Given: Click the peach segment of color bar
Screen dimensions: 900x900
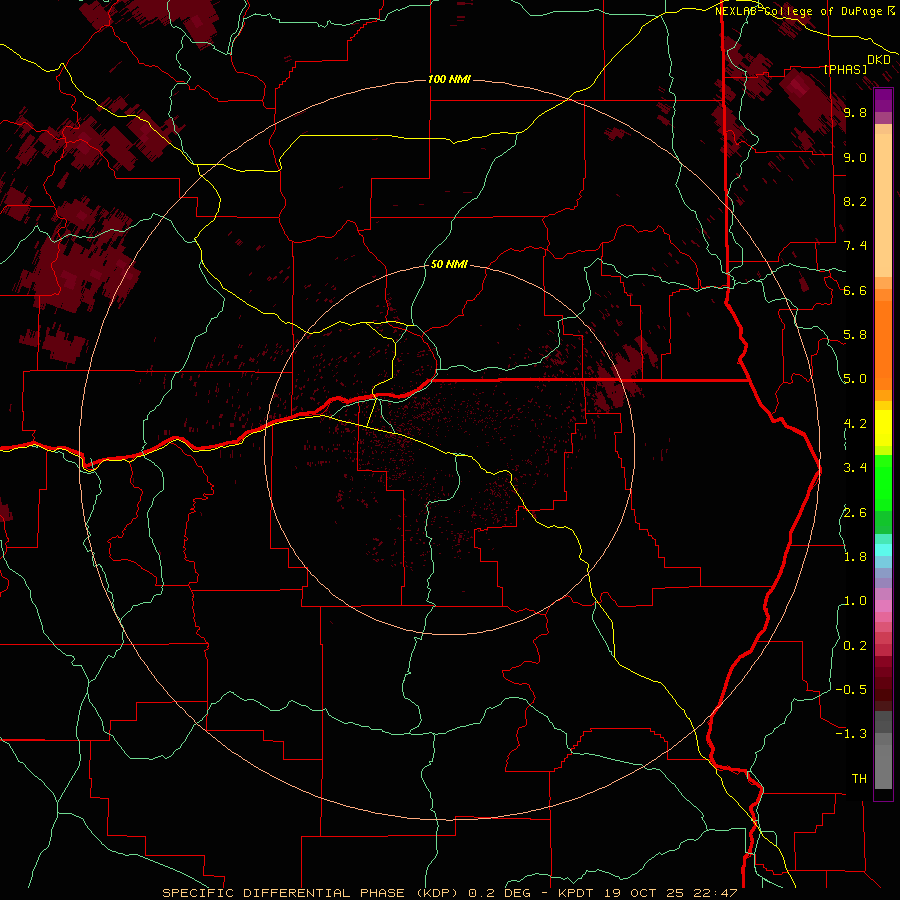Looking at the screenshot, I should [x=883, y=205].
